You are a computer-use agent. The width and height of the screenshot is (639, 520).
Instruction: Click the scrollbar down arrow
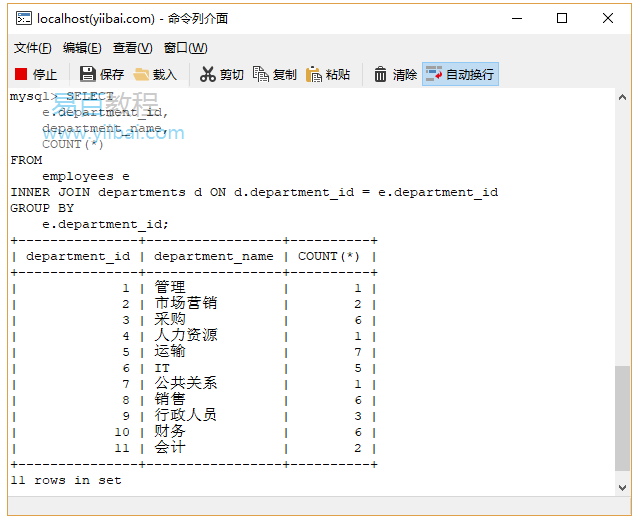622,486
